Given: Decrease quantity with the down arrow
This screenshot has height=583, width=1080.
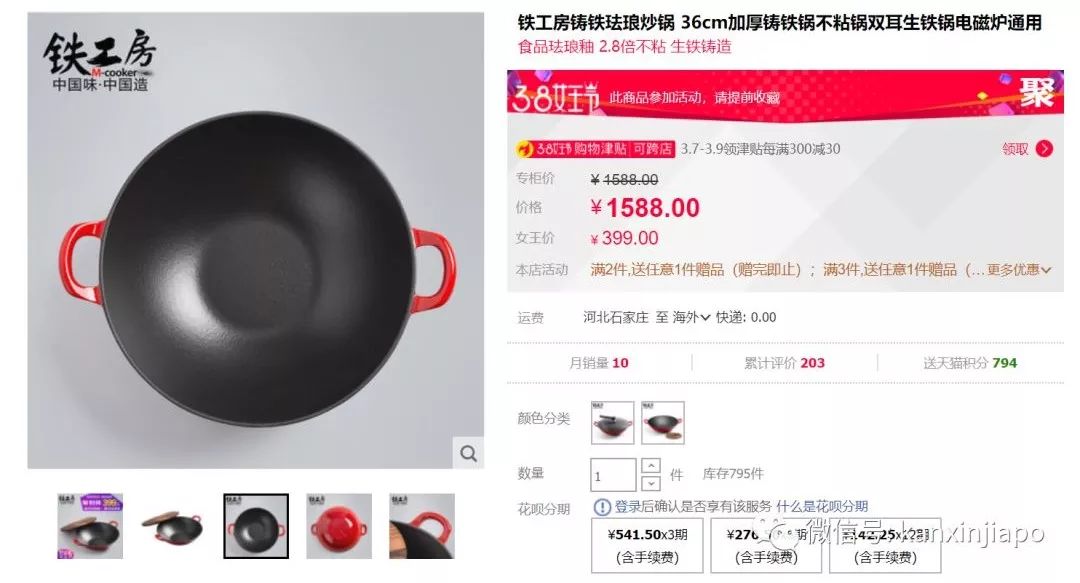Looking at the screenshot, I should (651, 483).
